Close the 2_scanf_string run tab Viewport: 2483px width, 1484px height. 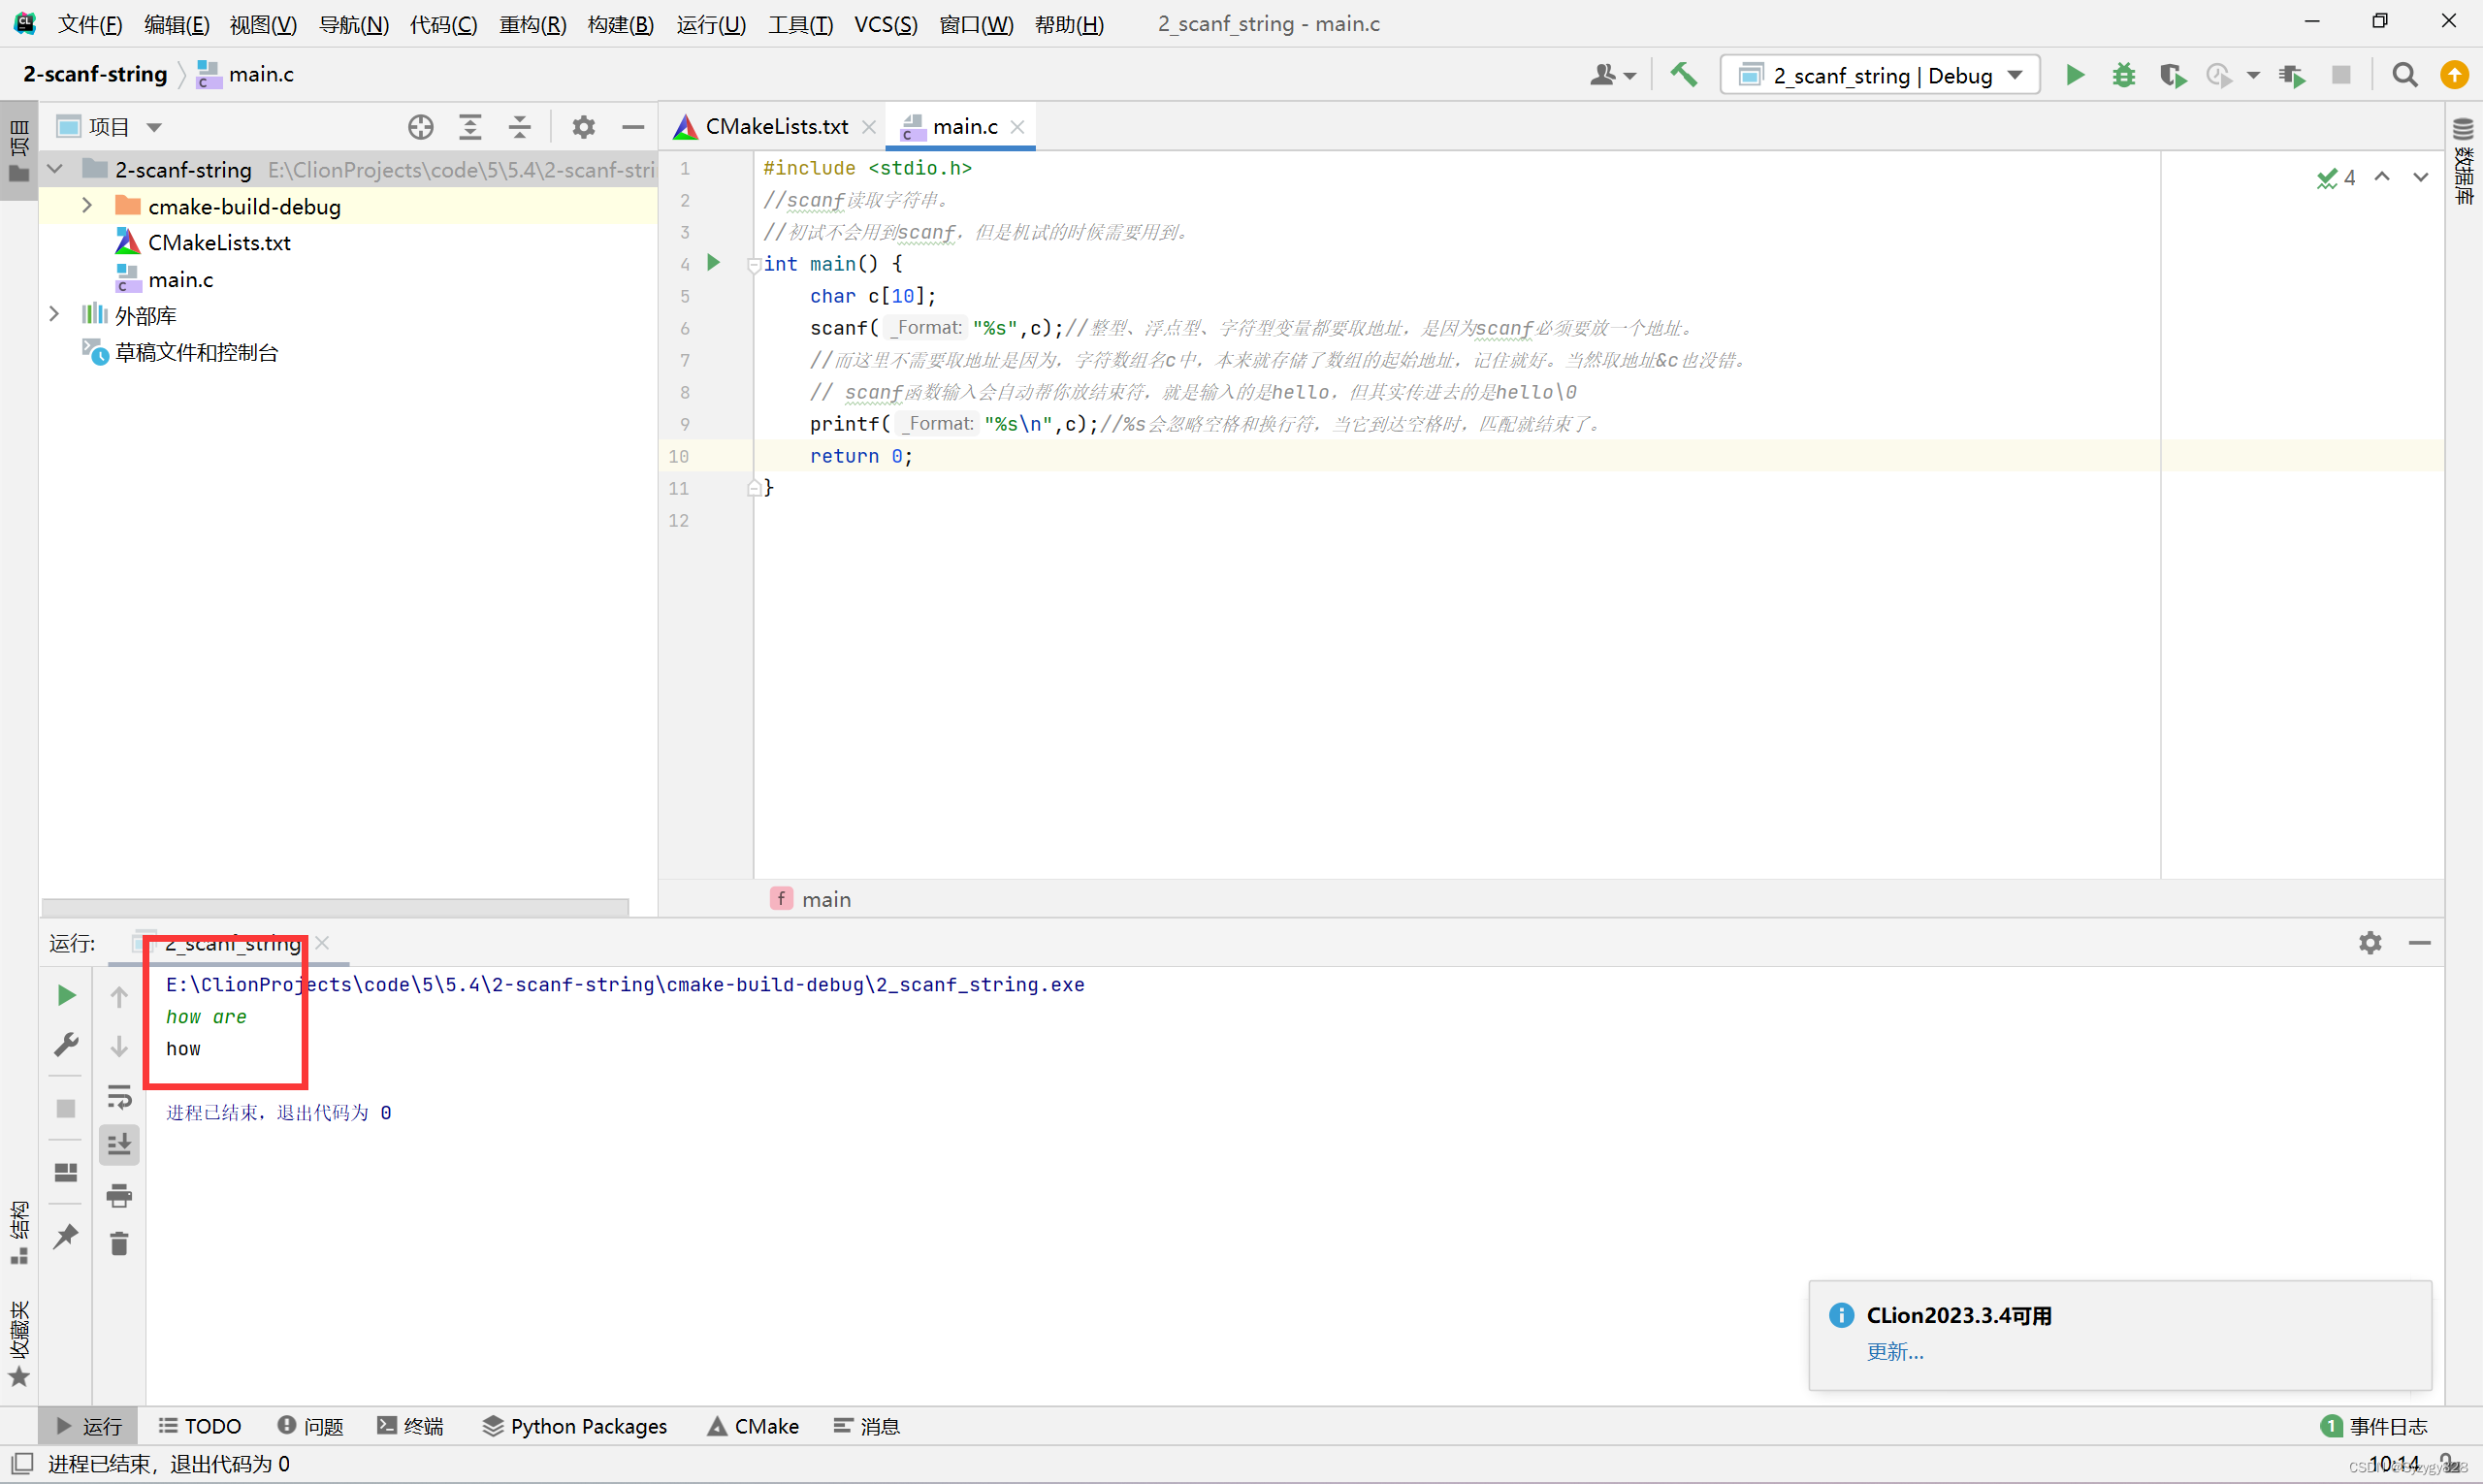(x=322, y=943)
